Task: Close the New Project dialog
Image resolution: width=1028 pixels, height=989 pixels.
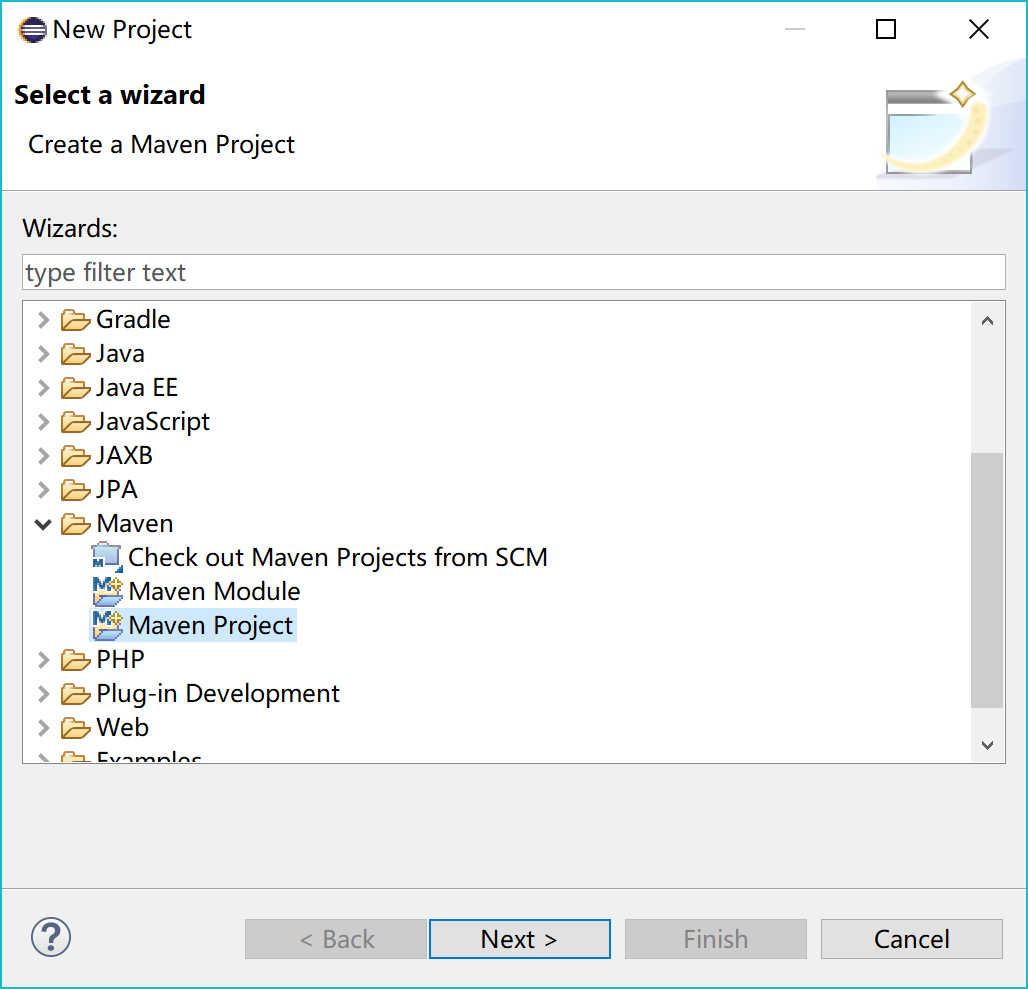Action: click(x=979, y=29)
